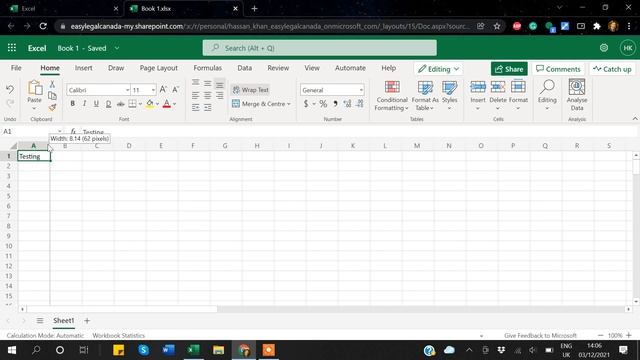640x360 pixels.
Task: Toggle align text right
Action: point(220,96)
